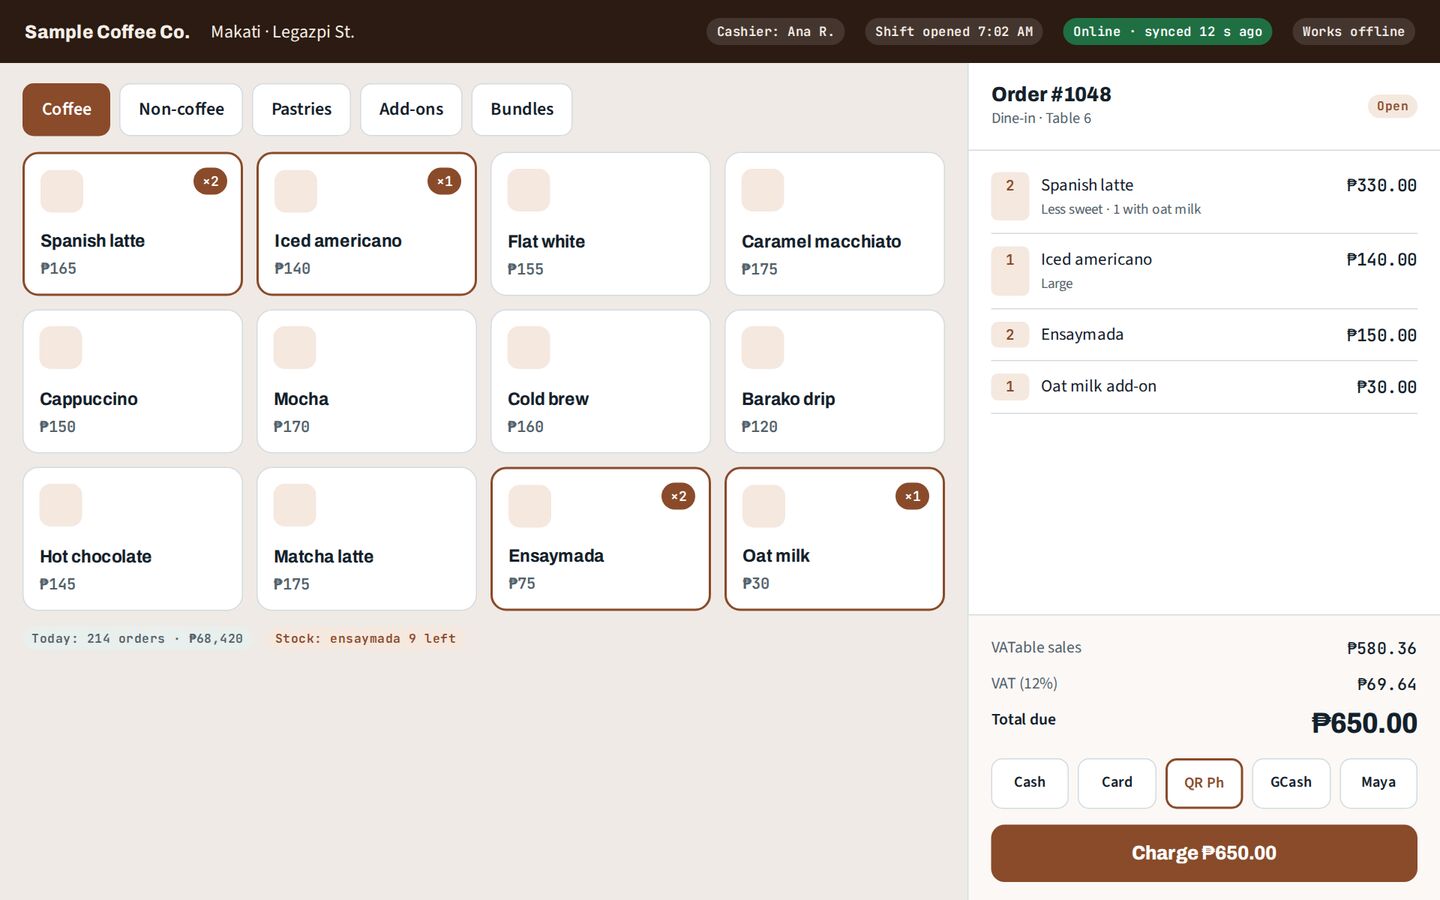Select Card payment method
Screen dimensions: 1440x900
coord(1117,783)
